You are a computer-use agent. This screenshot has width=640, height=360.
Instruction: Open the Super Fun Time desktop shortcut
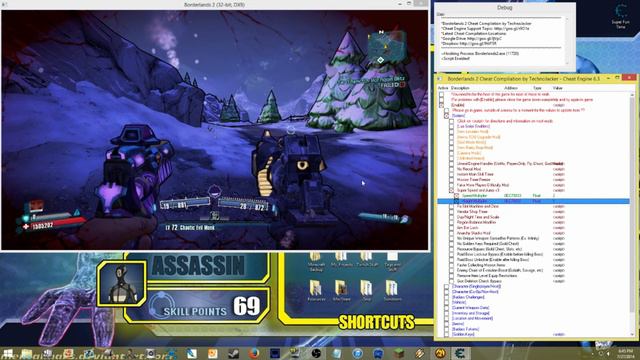[620, 16]
